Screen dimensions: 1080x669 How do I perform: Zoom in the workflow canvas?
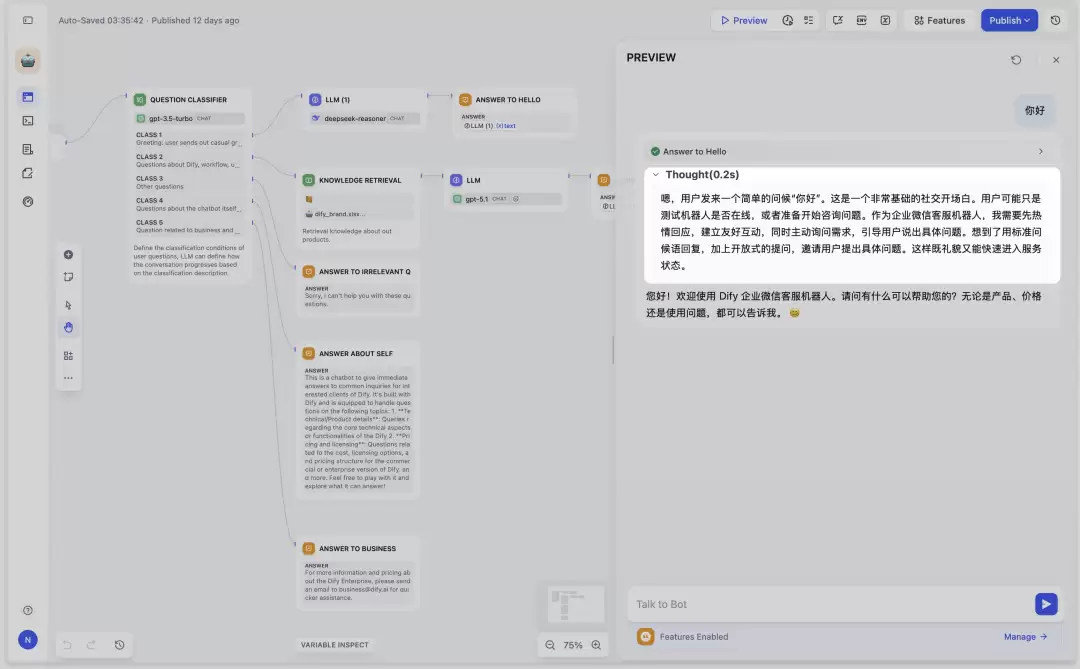(x=596, y=645)
